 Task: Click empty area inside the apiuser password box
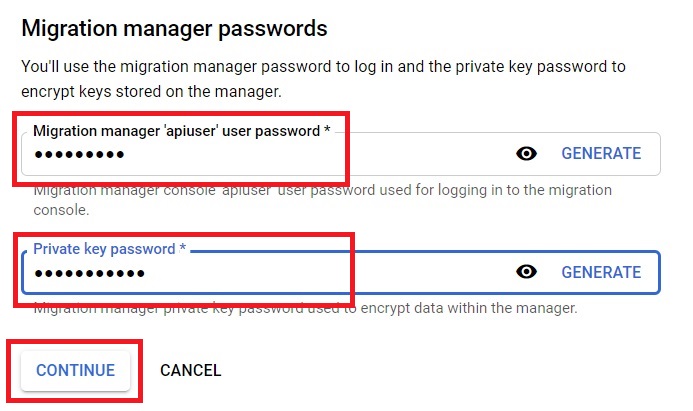pos(318,155)
